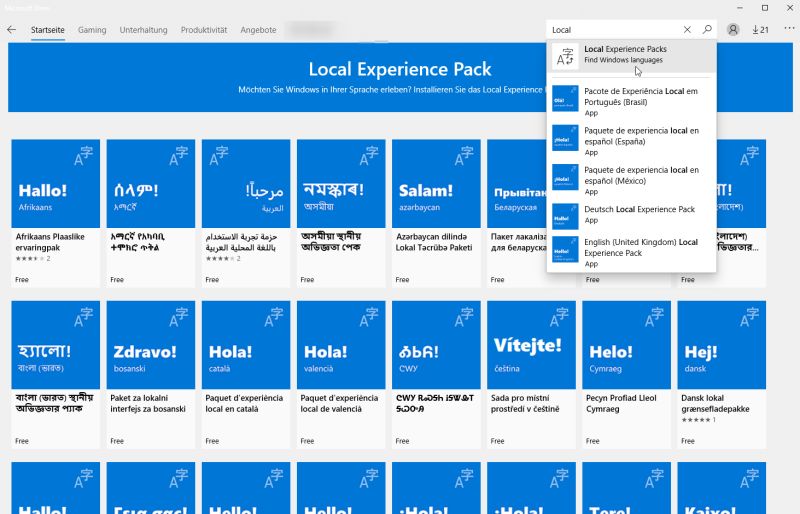Screen dimensions: 800x514
Task: Click the español (España) app icon
Action: (x=565, y=138)
